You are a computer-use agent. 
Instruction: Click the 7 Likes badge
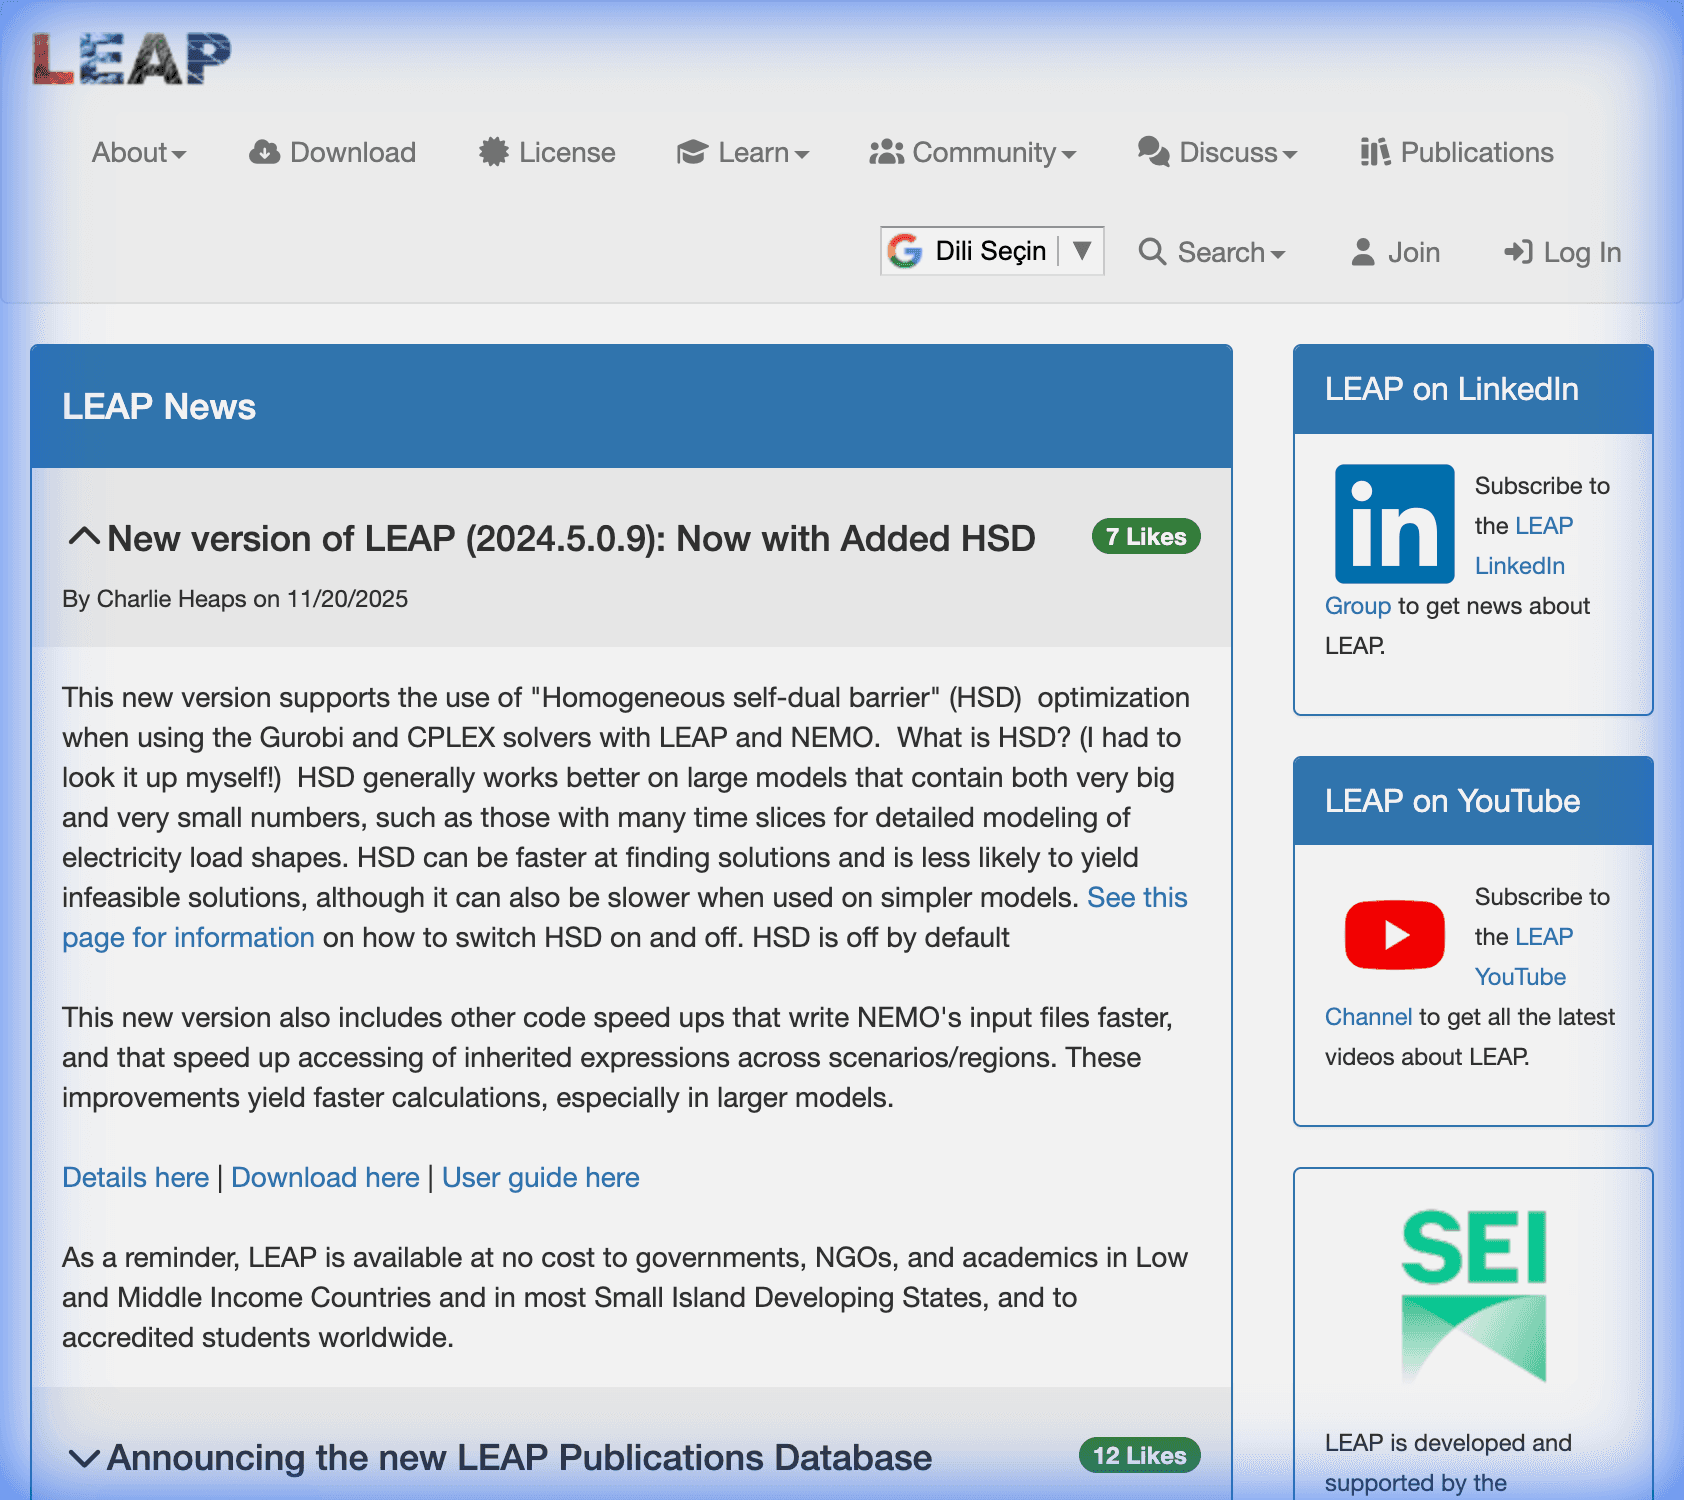1146,537
